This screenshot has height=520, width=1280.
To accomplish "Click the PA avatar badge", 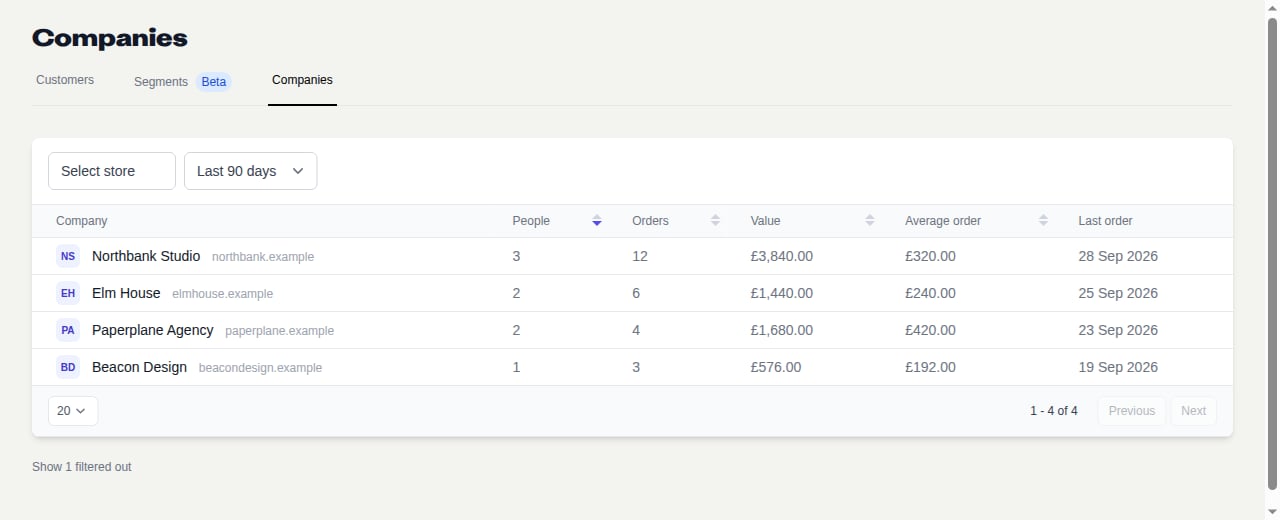I will click(68, 330).
